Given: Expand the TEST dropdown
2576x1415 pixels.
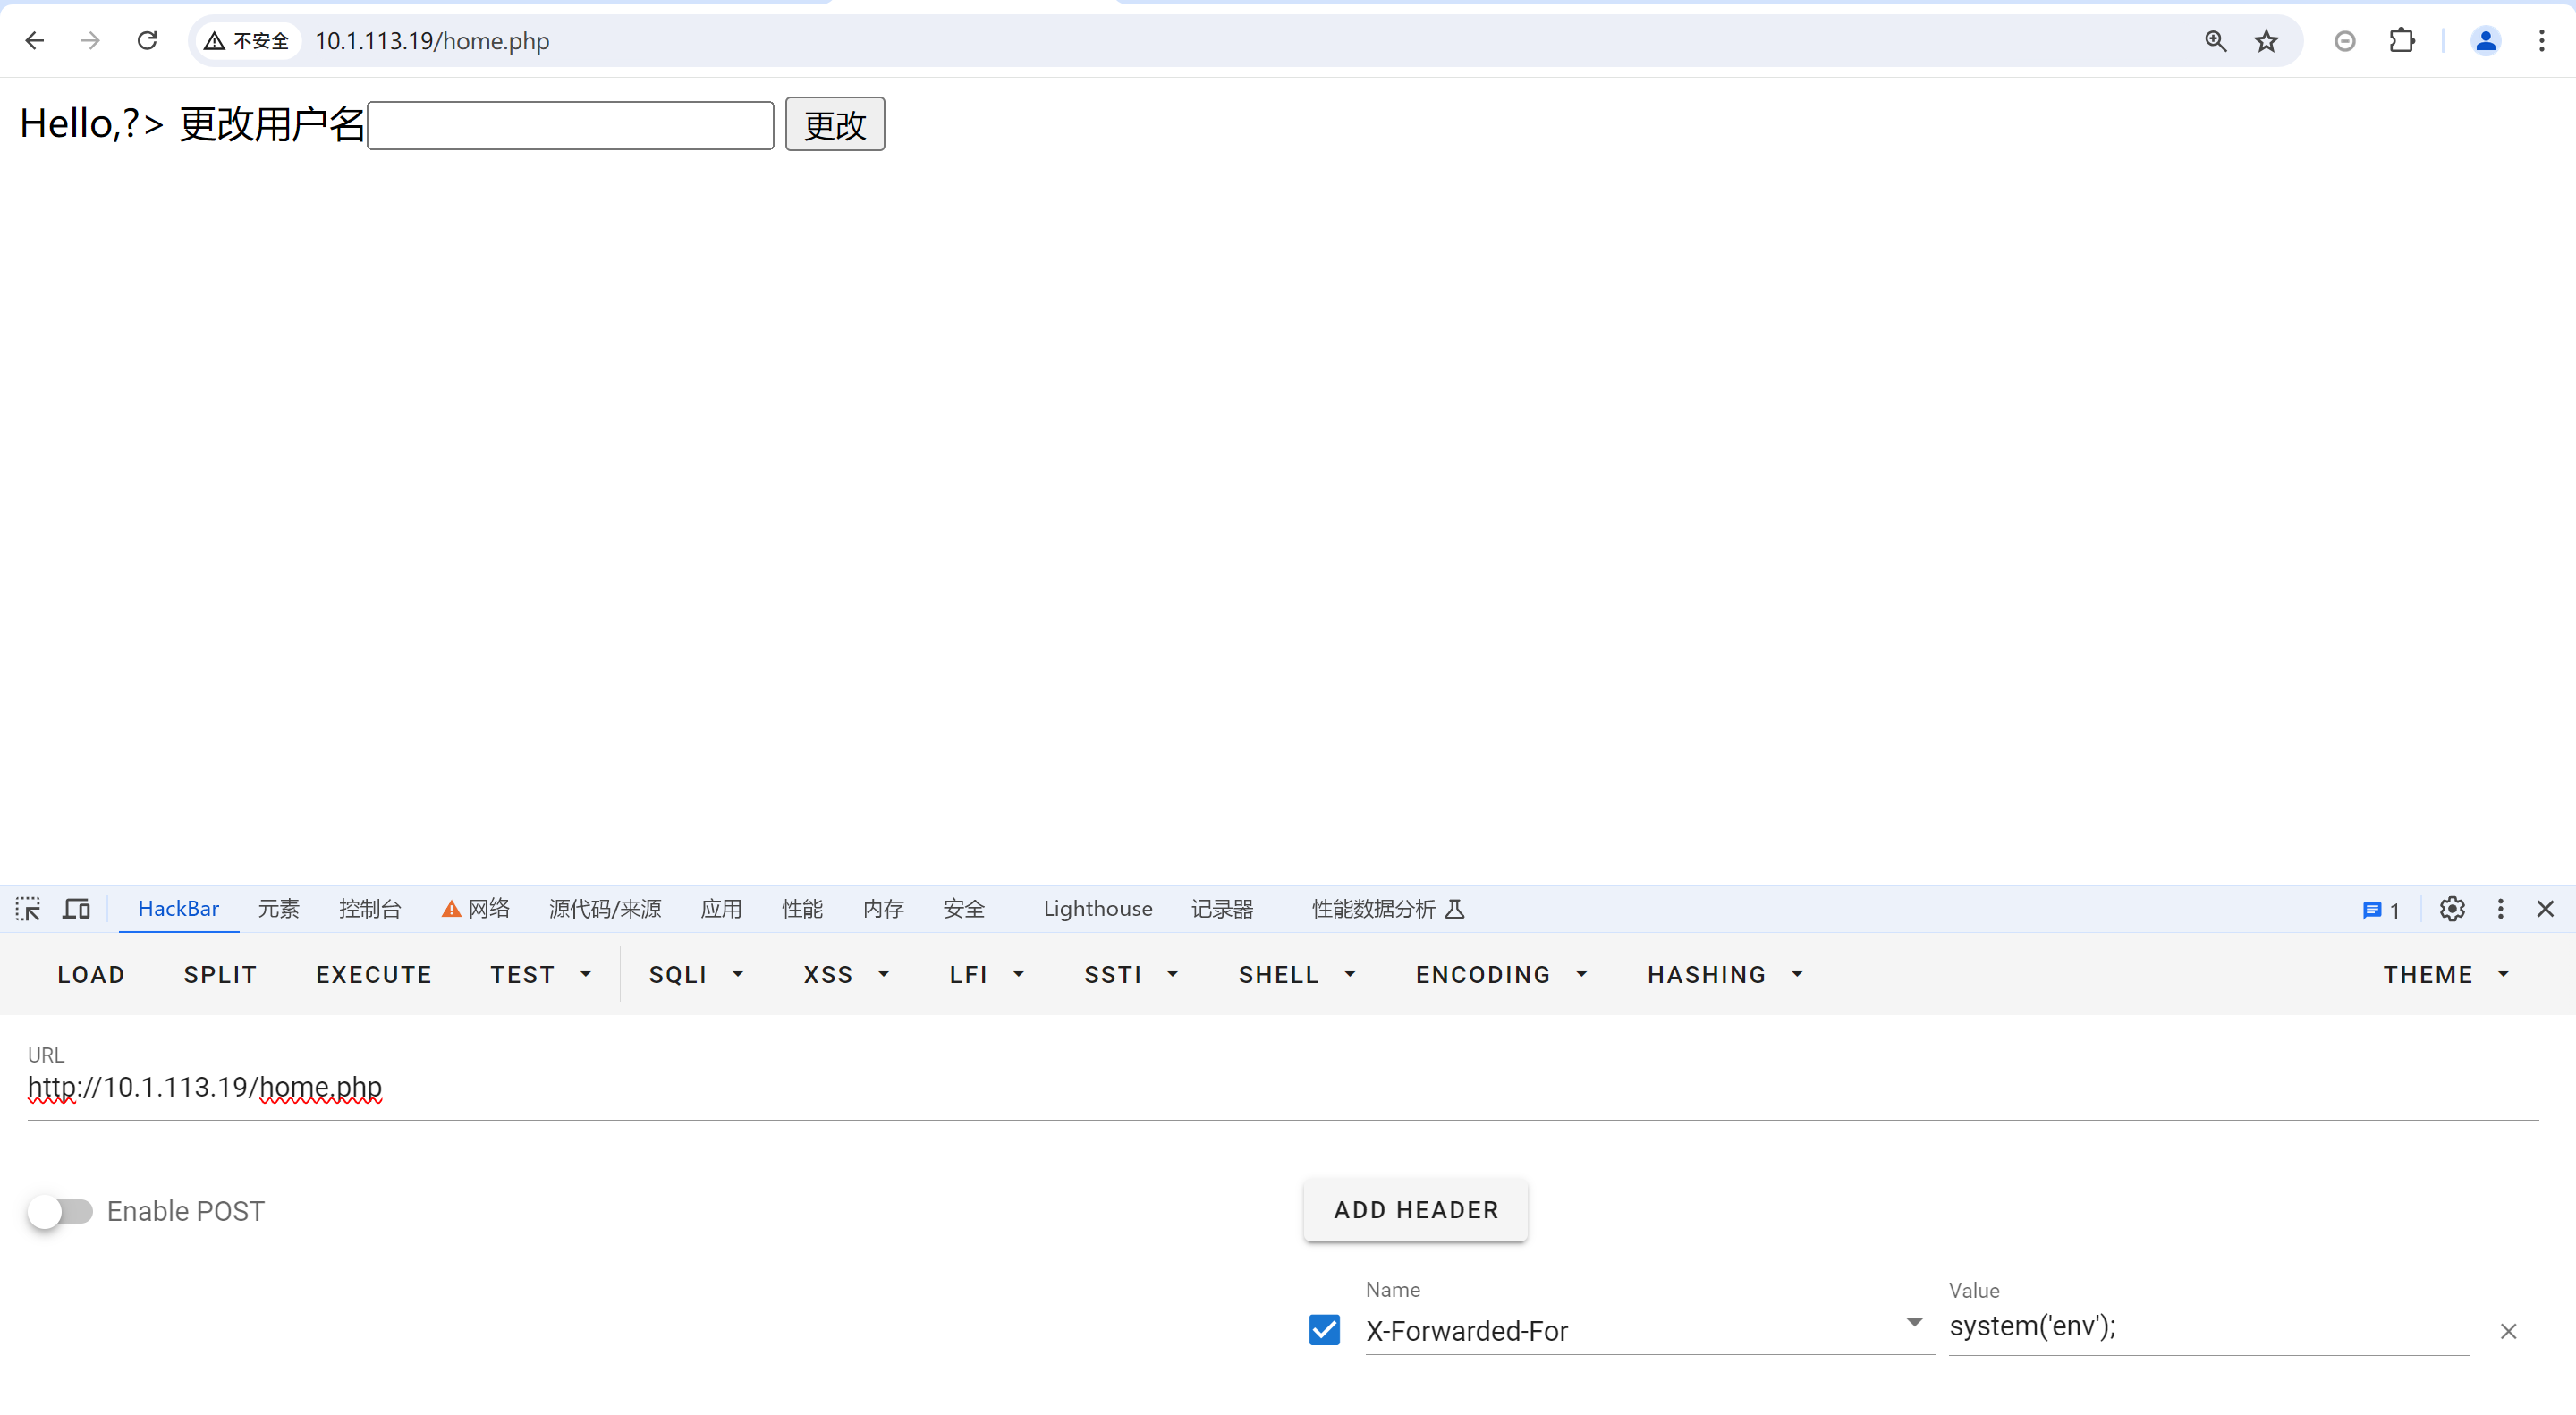Looking at the screenshot, I should (x=542, y=975).
